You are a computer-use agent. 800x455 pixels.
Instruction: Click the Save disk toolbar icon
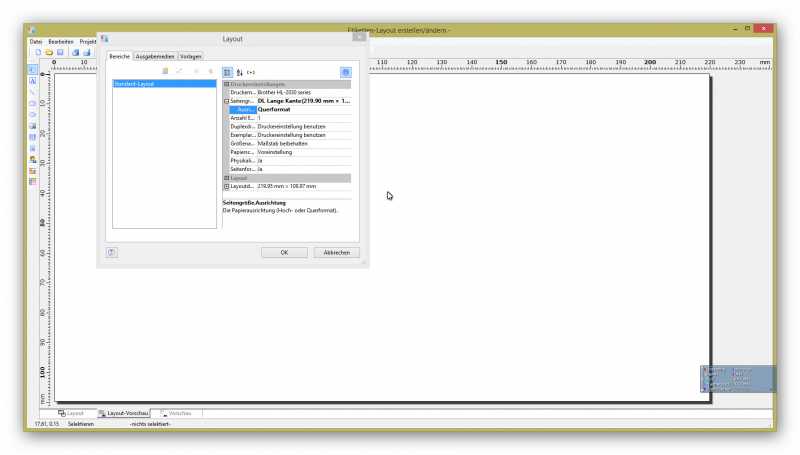coord(60,52)
